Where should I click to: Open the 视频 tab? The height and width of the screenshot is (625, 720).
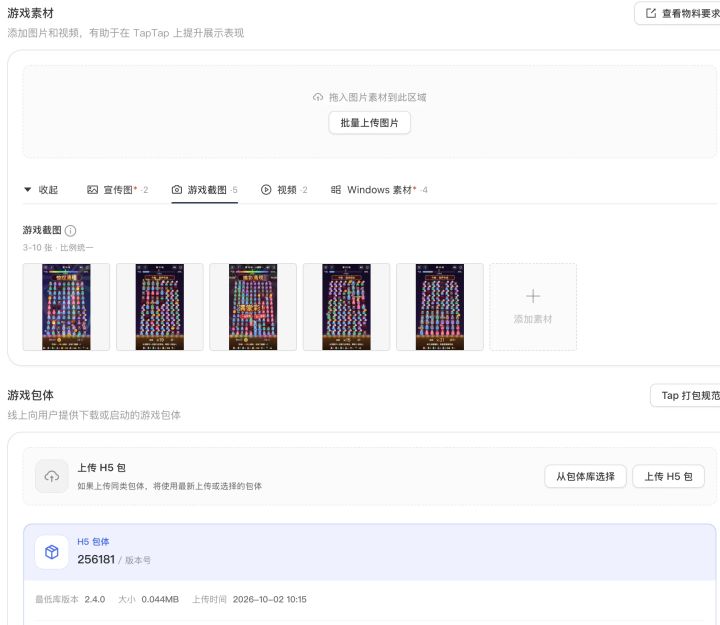pos(284,190)
